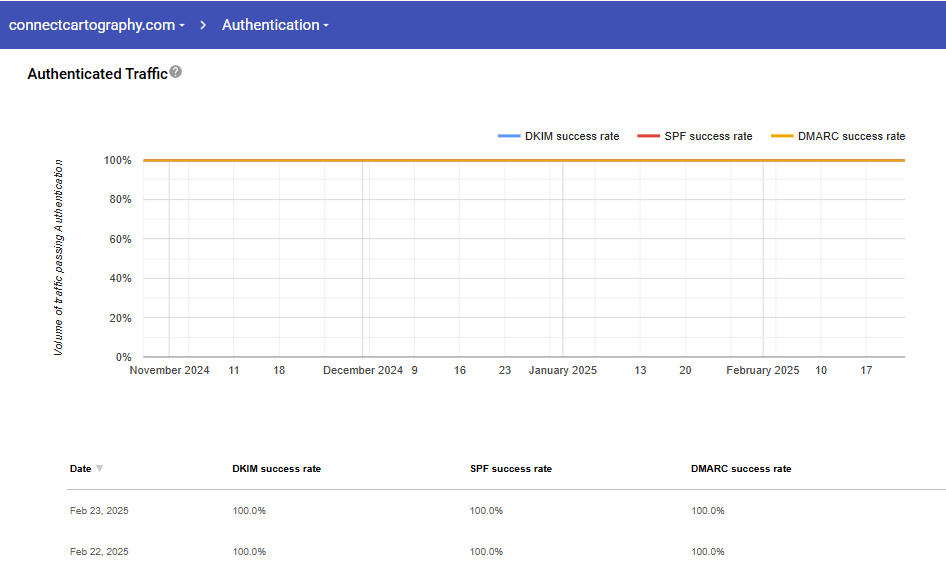Toggle the DKIM success rate legend label
The image size is (946, 565).
[x=572, y=136]
